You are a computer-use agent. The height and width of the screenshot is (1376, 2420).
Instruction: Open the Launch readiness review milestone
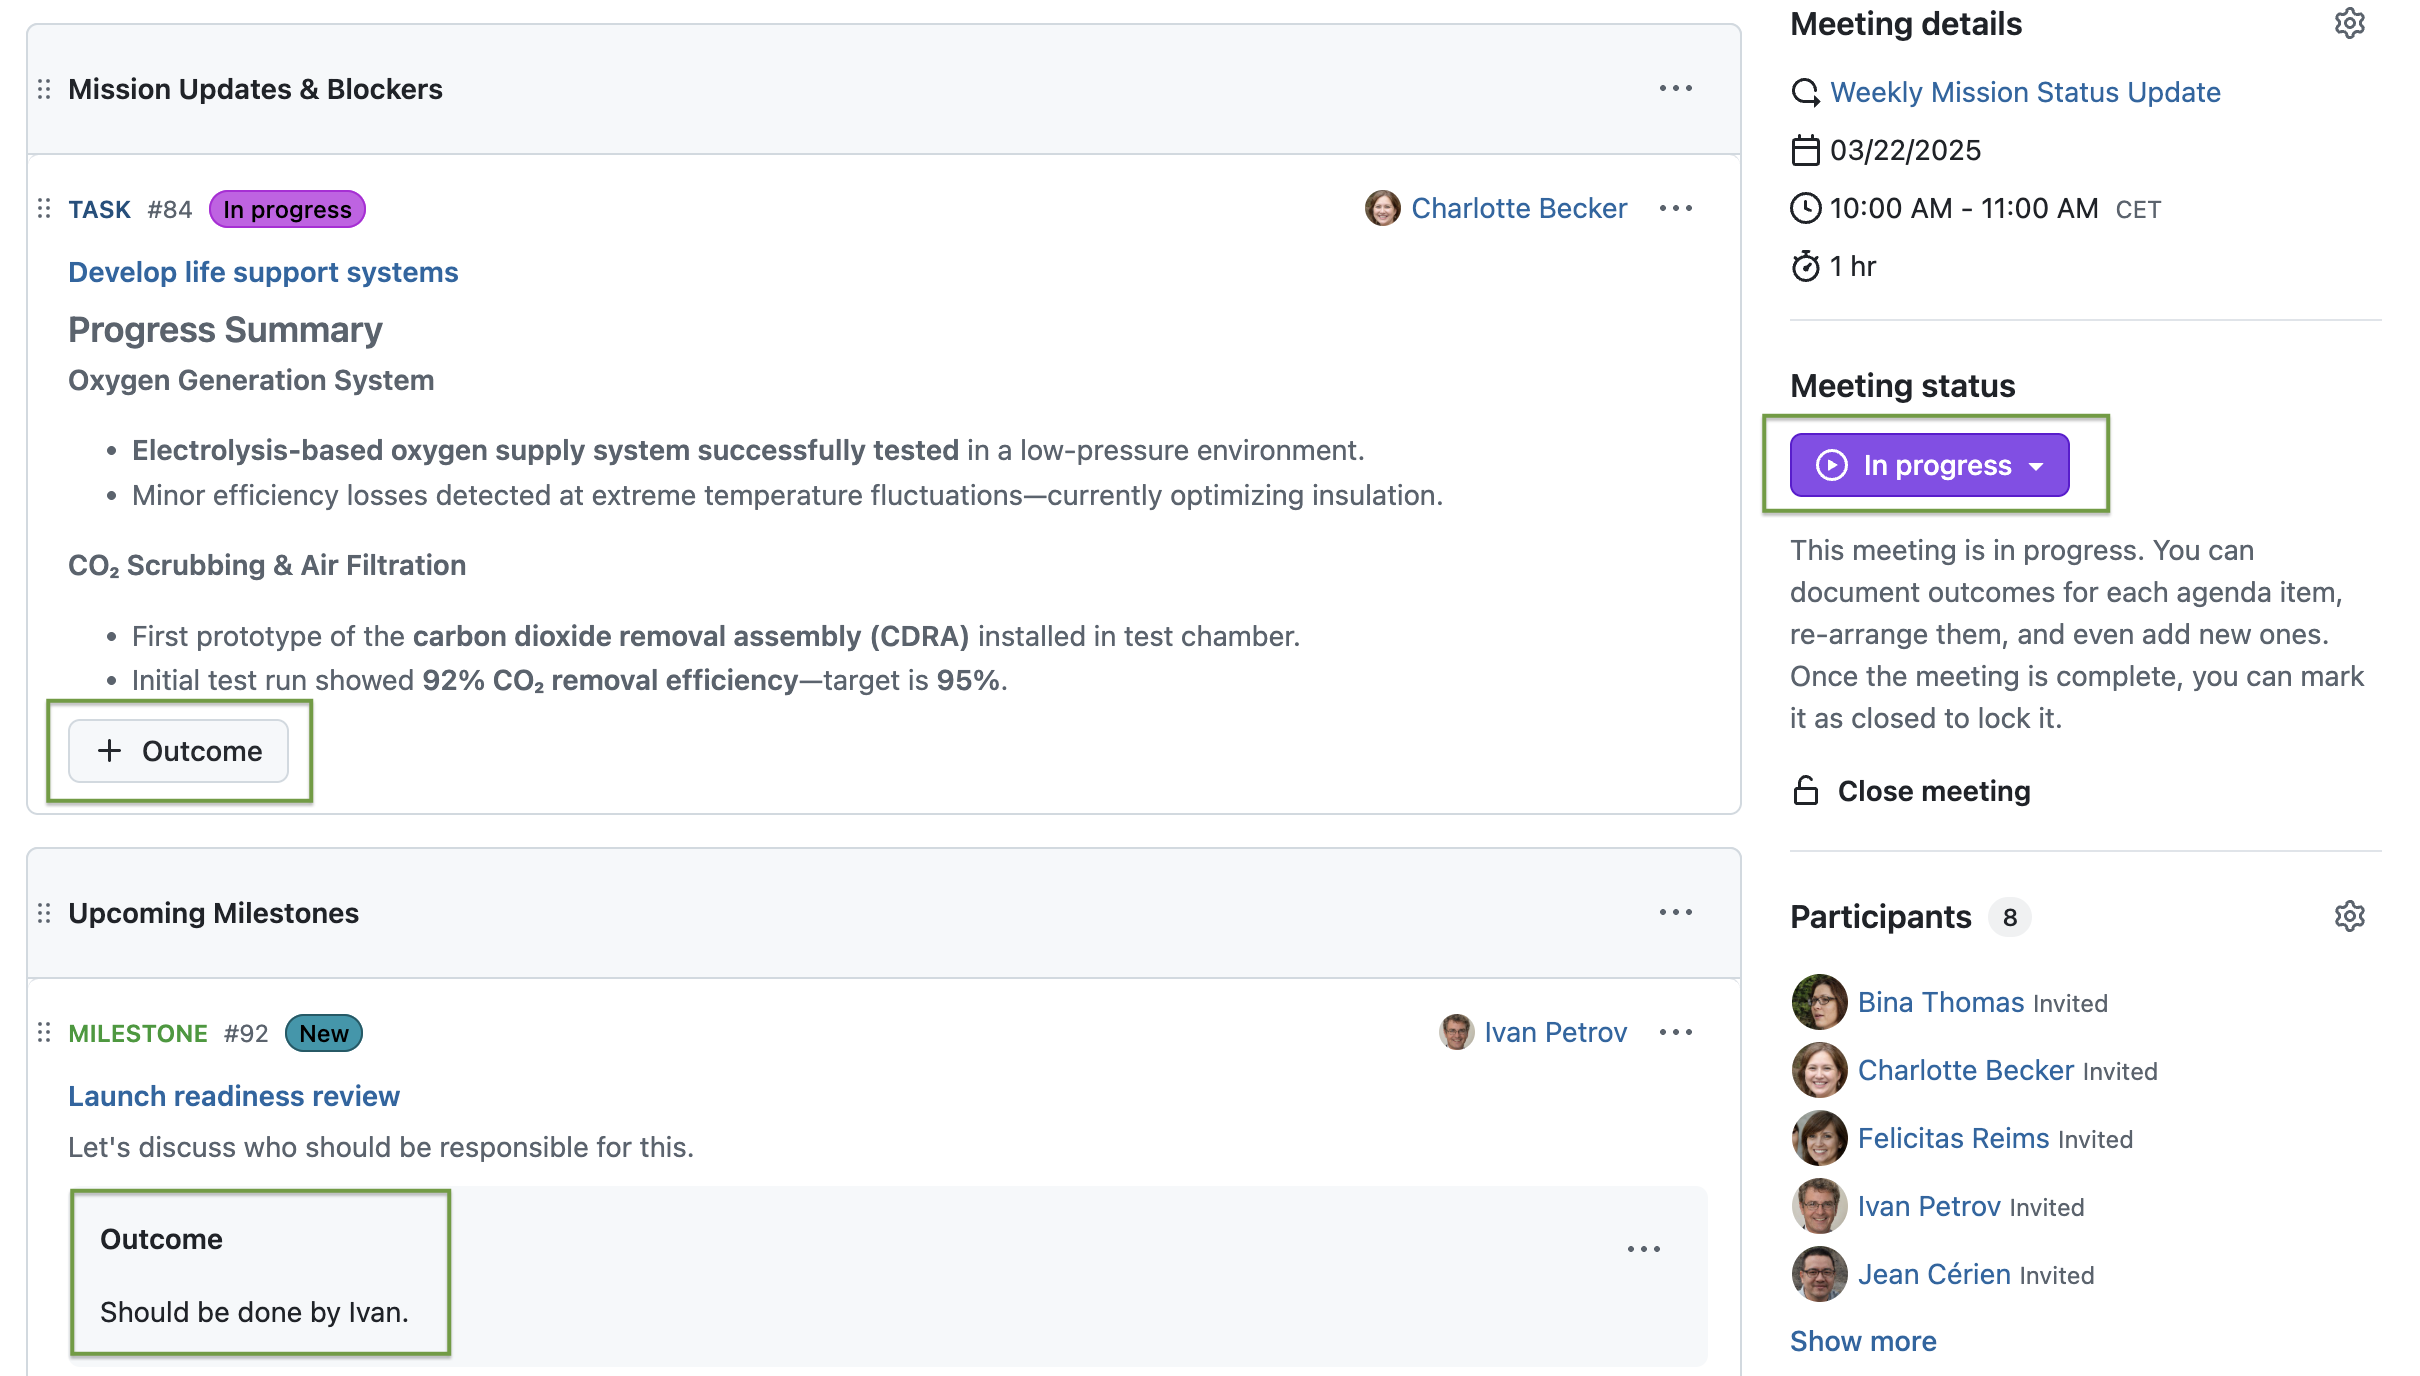(233, 1095)
